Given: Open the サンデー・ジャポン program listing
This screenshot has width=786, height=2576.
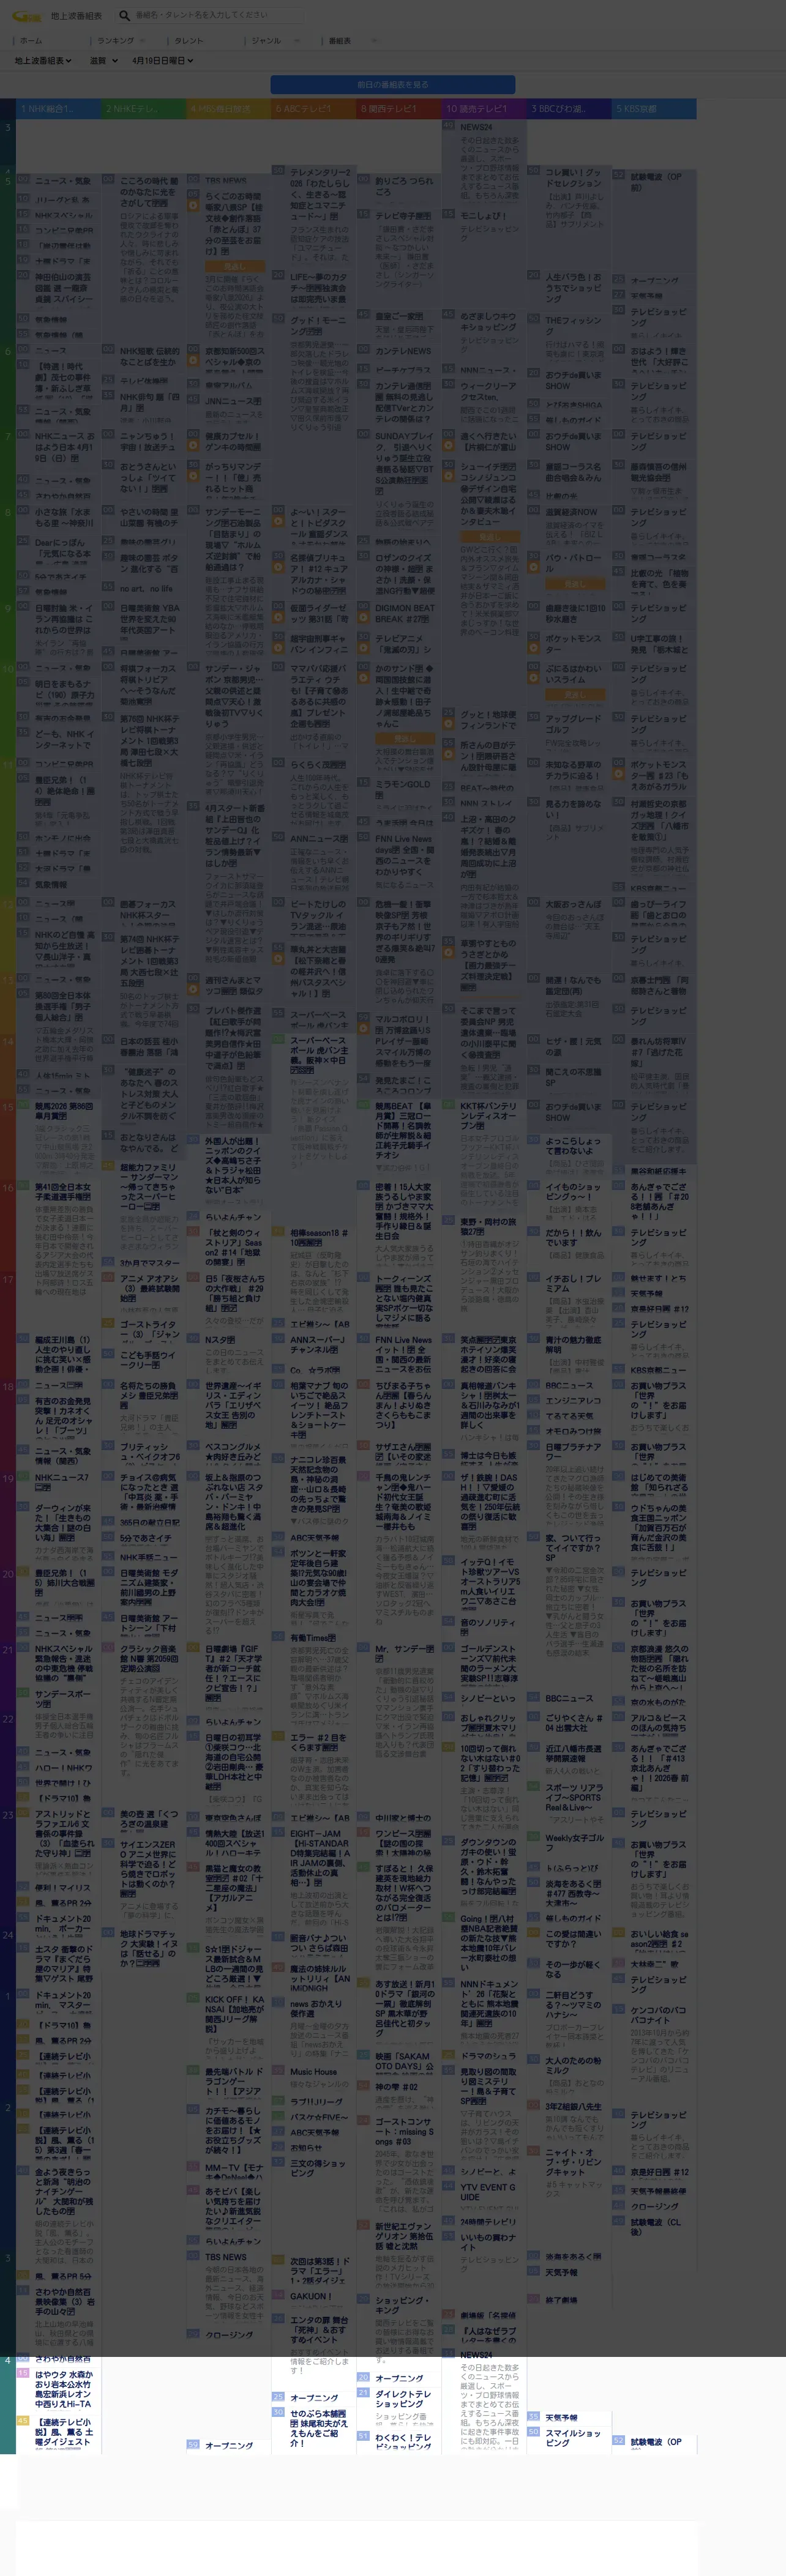Looking at the screenshot, I should 235,696.
